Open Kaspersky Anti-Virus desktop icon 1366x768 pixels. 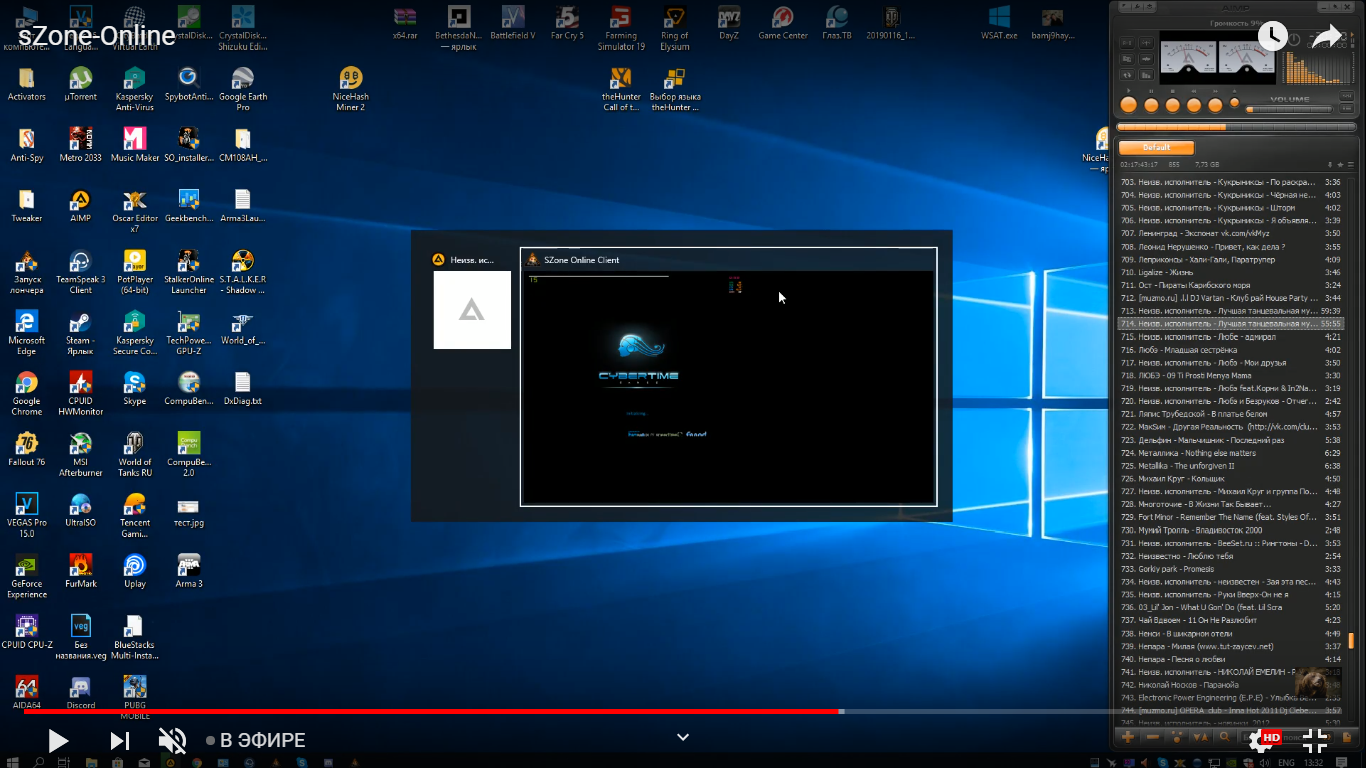[134, 89]
